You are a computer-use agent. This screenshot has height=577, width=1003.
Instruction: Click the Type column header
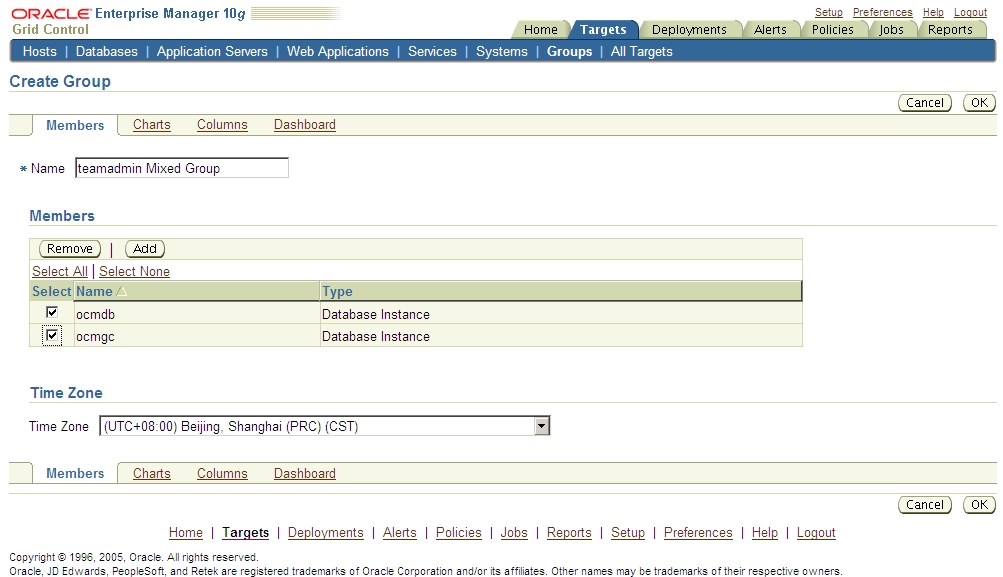[337, 292]
